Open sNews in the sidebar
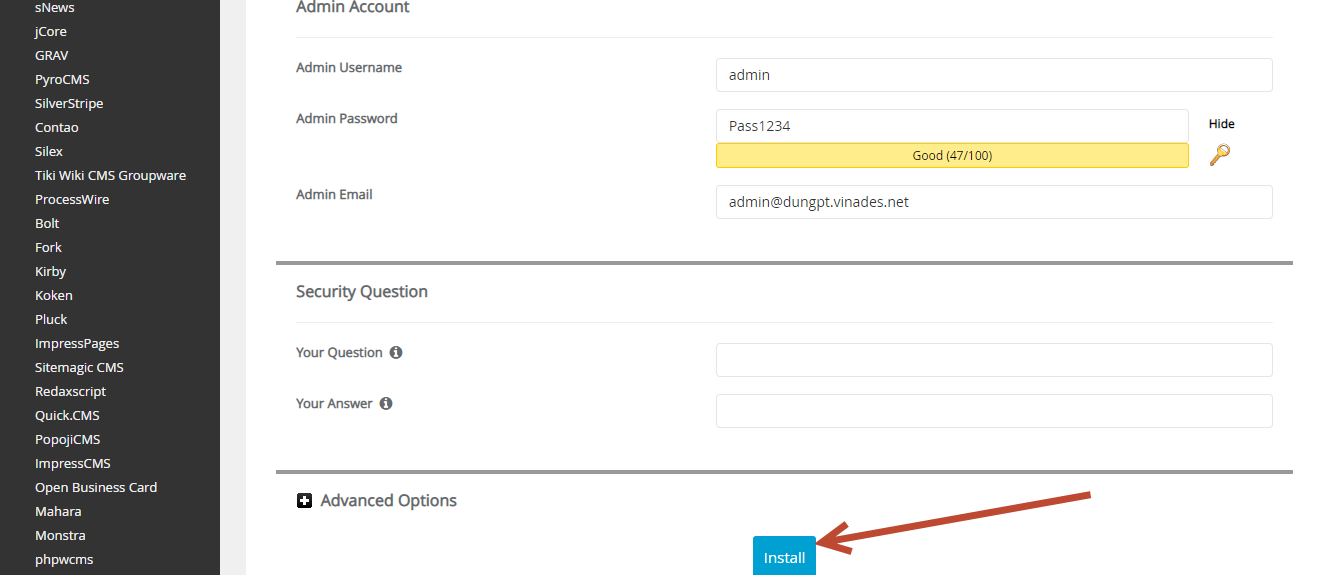Image resolution: width=1320 pixels, height=575 pixels. coord(54,8)
